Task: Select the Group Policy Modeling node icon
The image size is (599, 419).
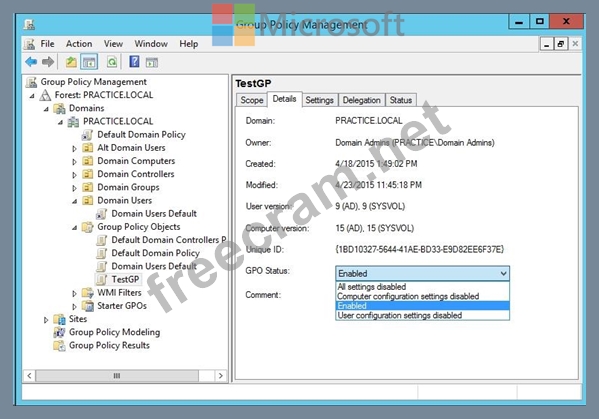Action: pos(59,332)
